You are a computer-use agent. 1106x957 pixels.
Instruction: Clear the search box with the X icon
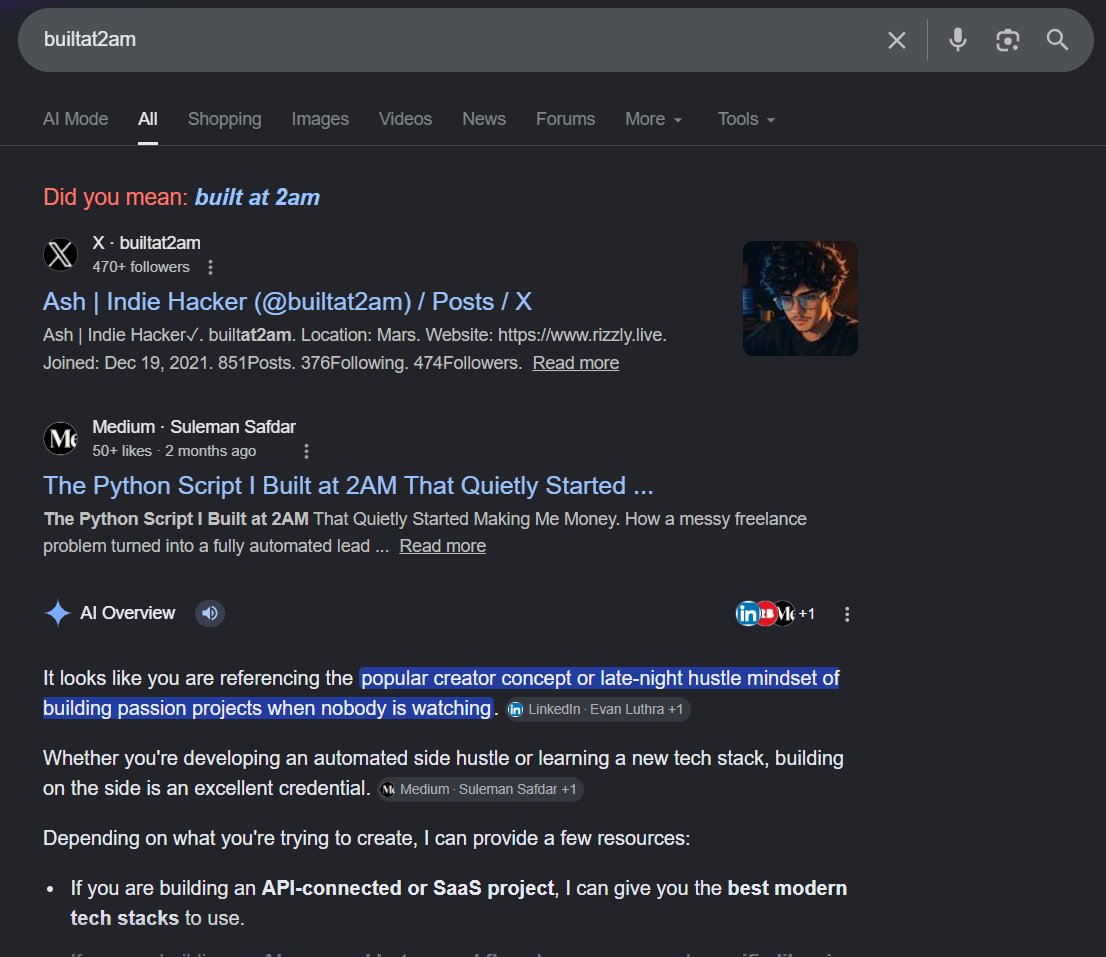tap(897, 40)
